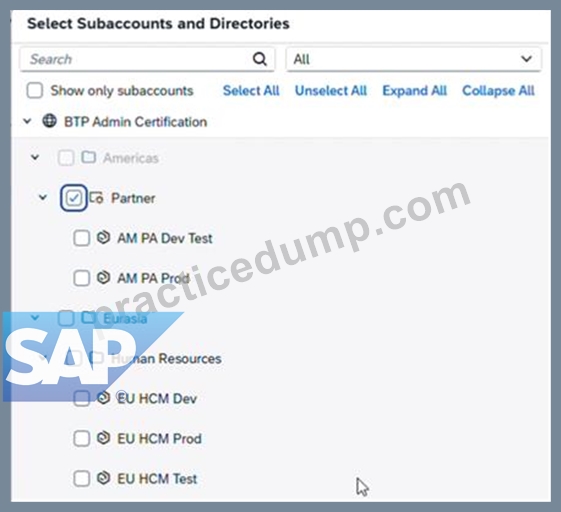Click the Select All link

coord(251,91)
